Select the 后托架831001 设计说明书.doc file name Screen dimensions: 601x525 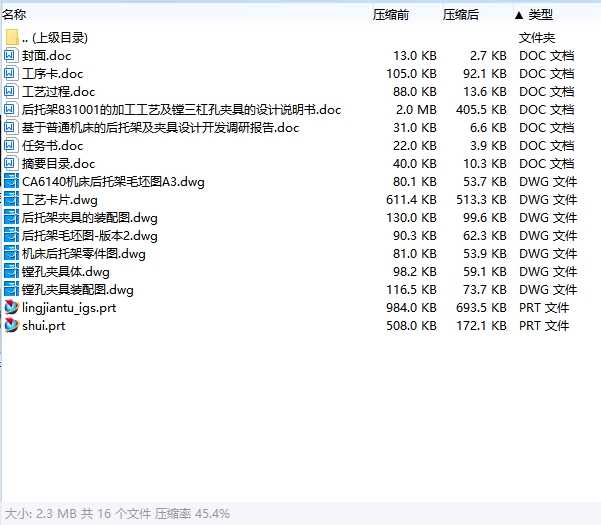tap(181, 110)
